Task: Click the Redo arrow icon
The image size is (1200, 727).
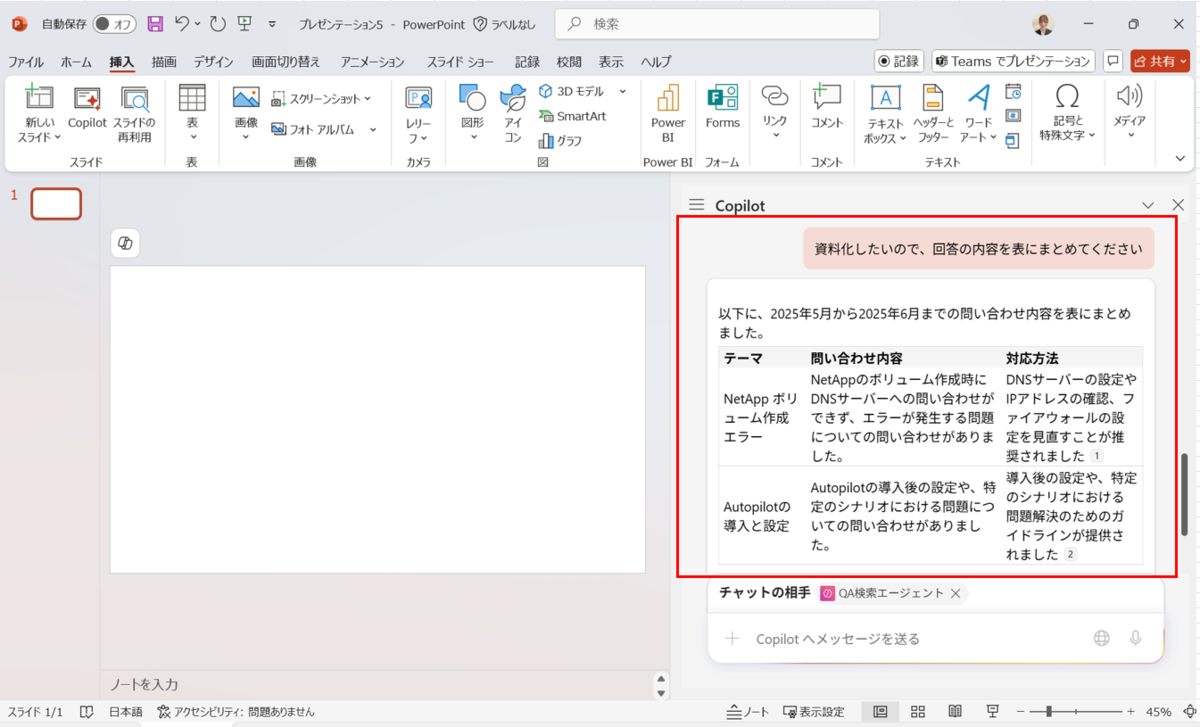Action: pyautogui.click(x=217, y=23)
